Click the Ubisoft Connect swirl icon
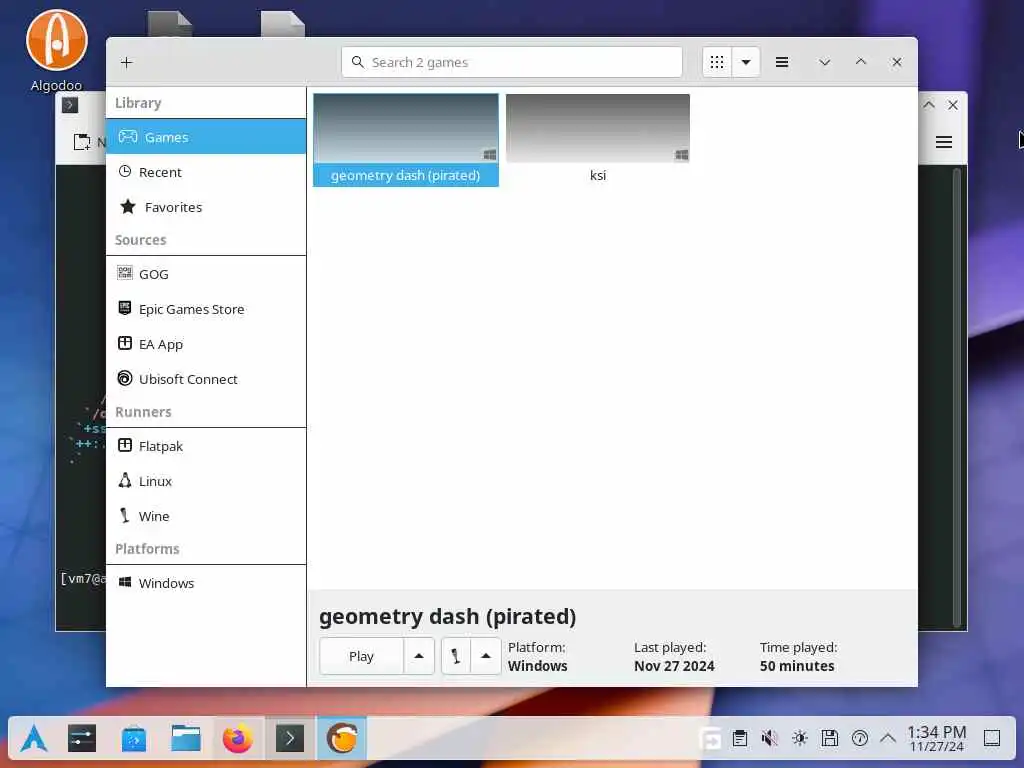The image size is (1024, 768). [125, 378]
